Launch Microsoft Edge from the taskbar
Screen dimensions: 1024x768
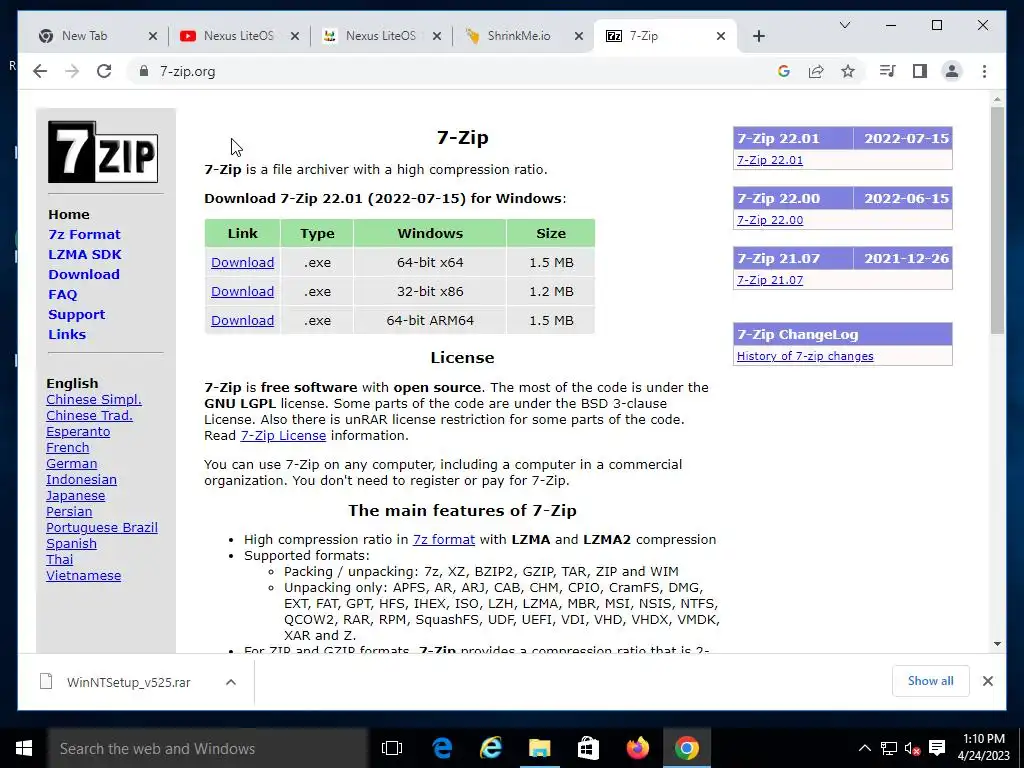click(442, 748)
